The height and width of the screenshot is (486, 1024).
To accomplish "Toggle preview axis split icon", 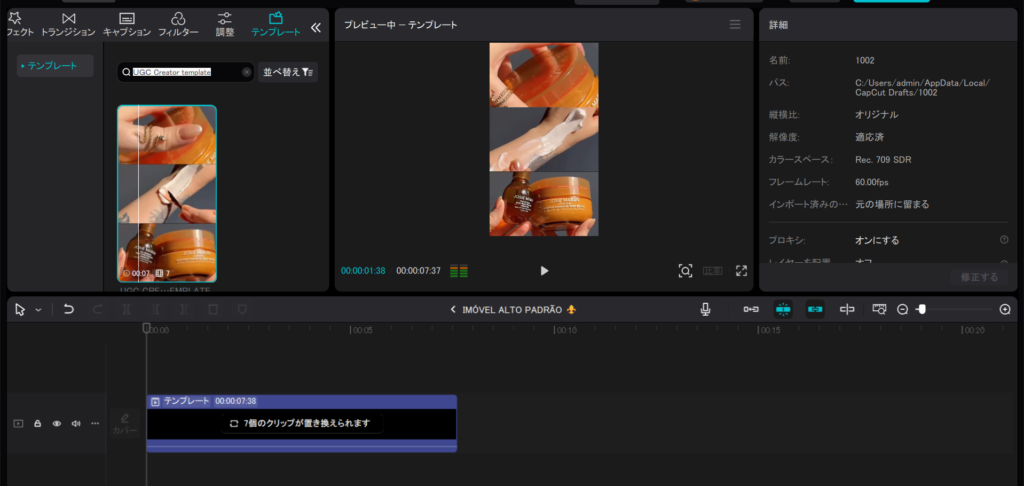I will (847, 310).
